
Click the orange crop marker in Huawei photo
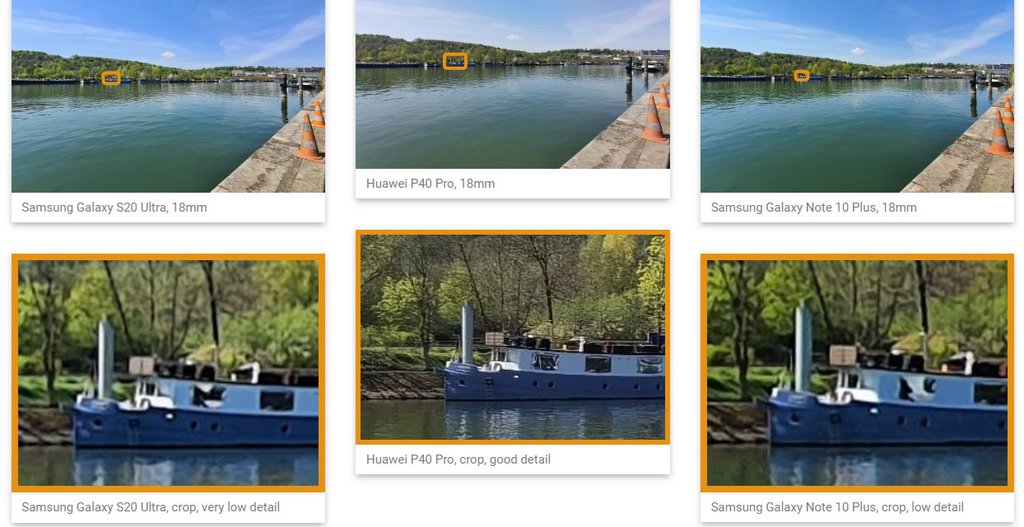(455, 61)
